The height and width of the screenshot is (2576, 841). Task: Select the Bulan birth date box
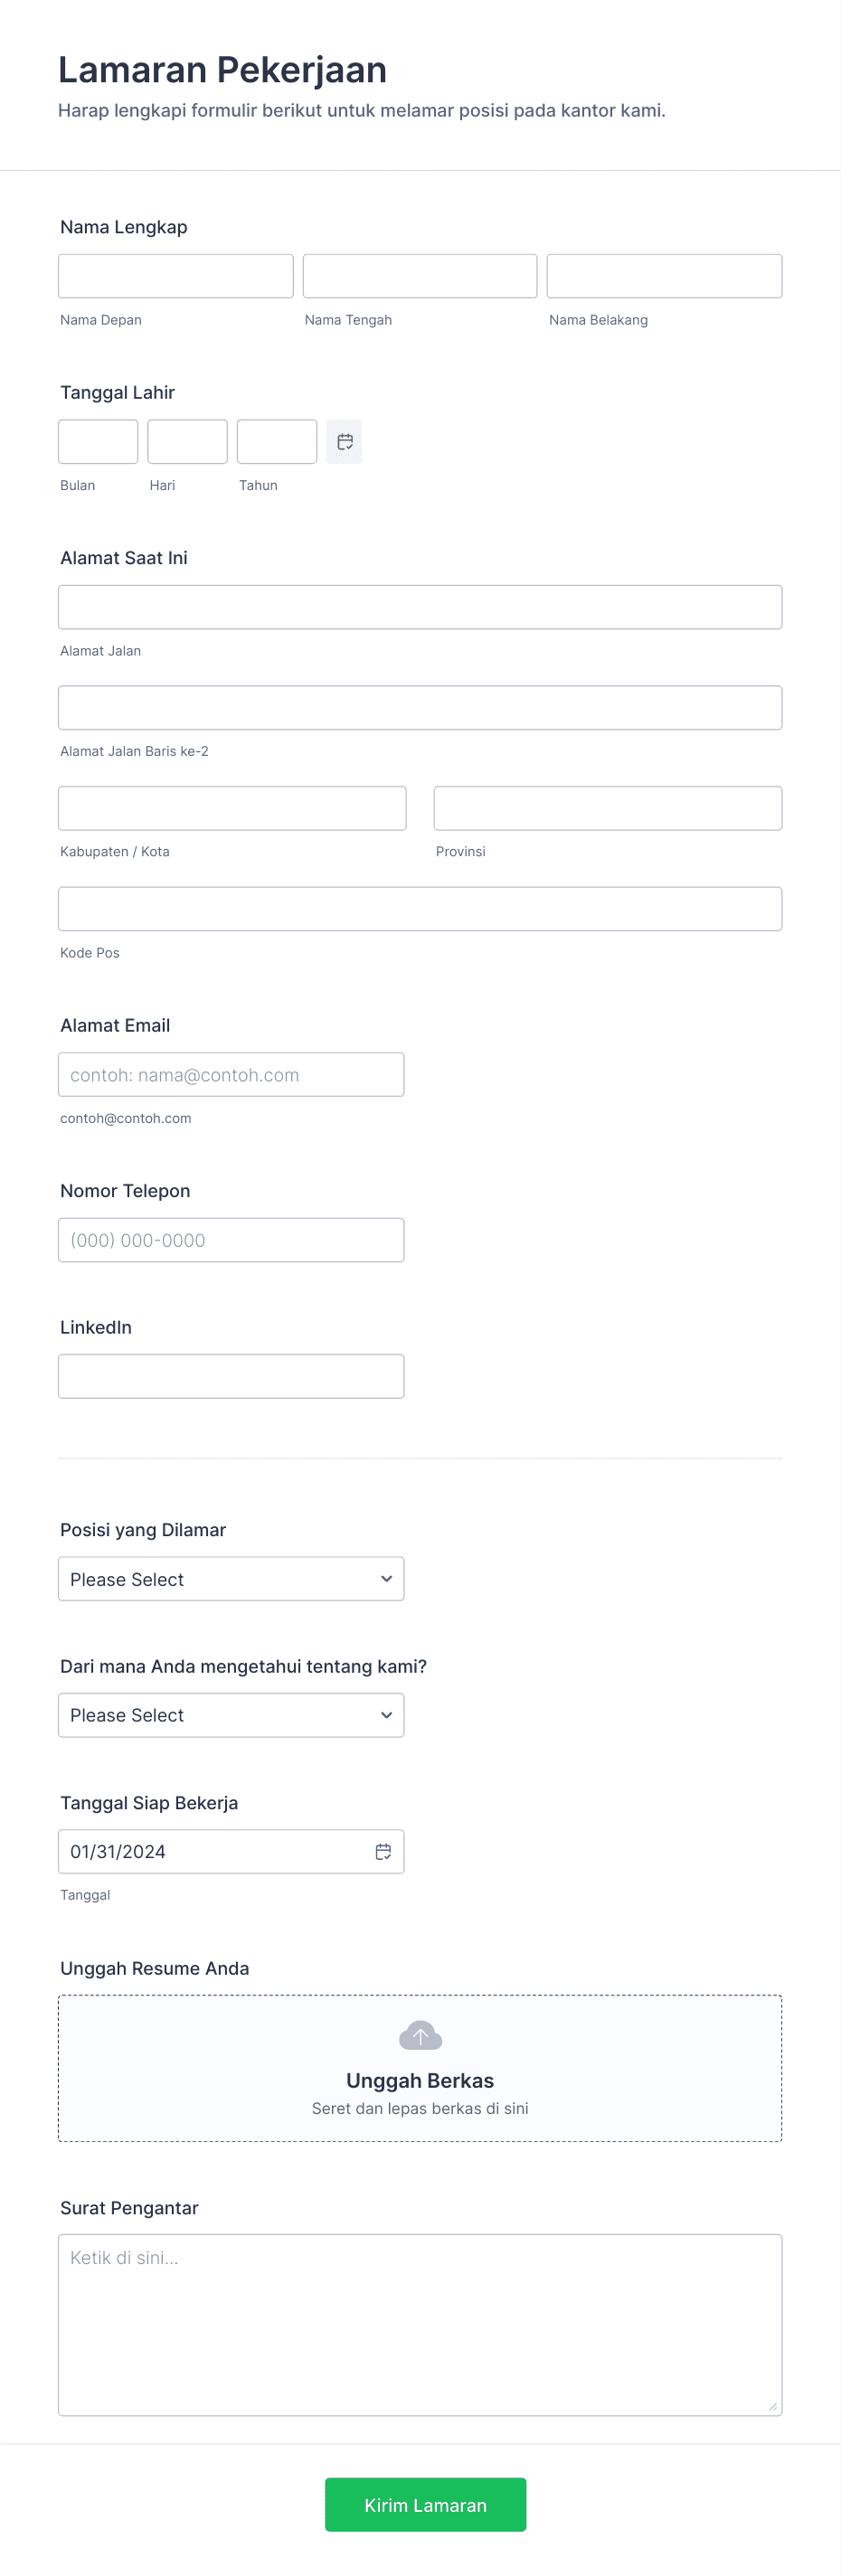(x=97, y=441)
